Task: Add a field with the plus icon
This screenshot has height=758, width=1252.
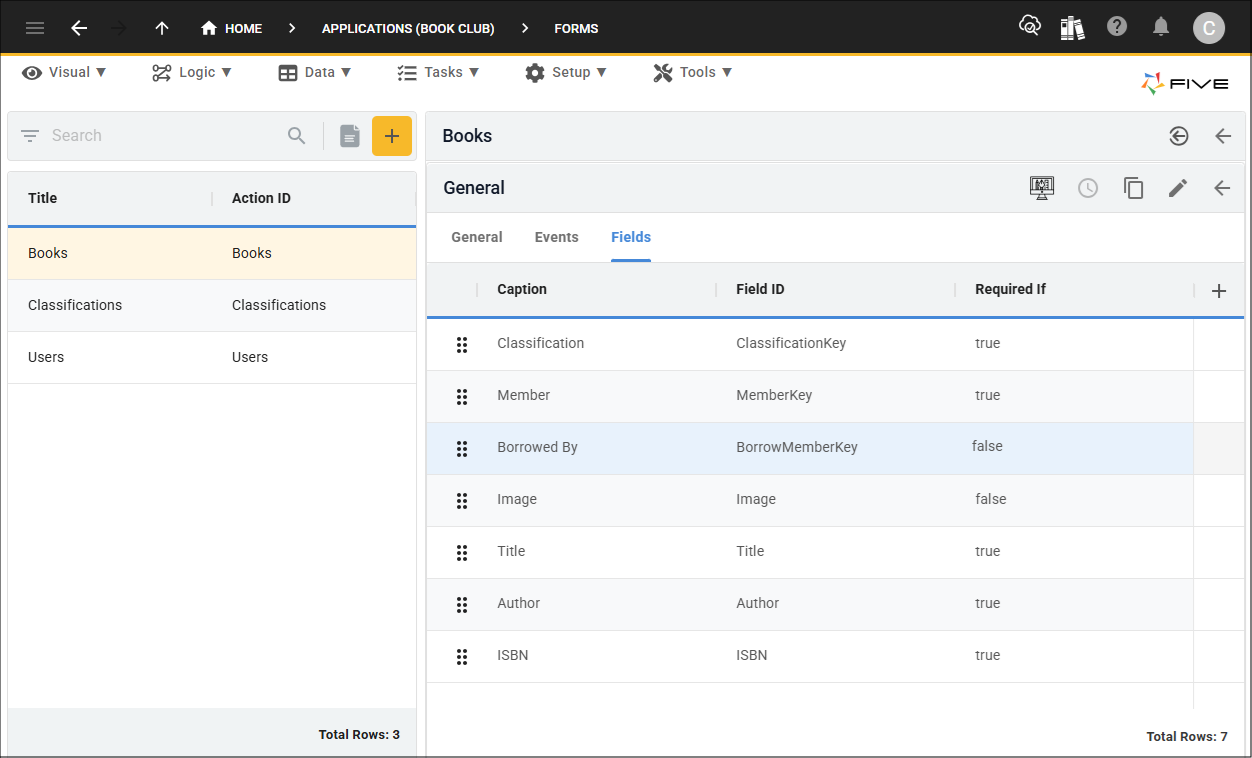Action: coord(1219,291)
